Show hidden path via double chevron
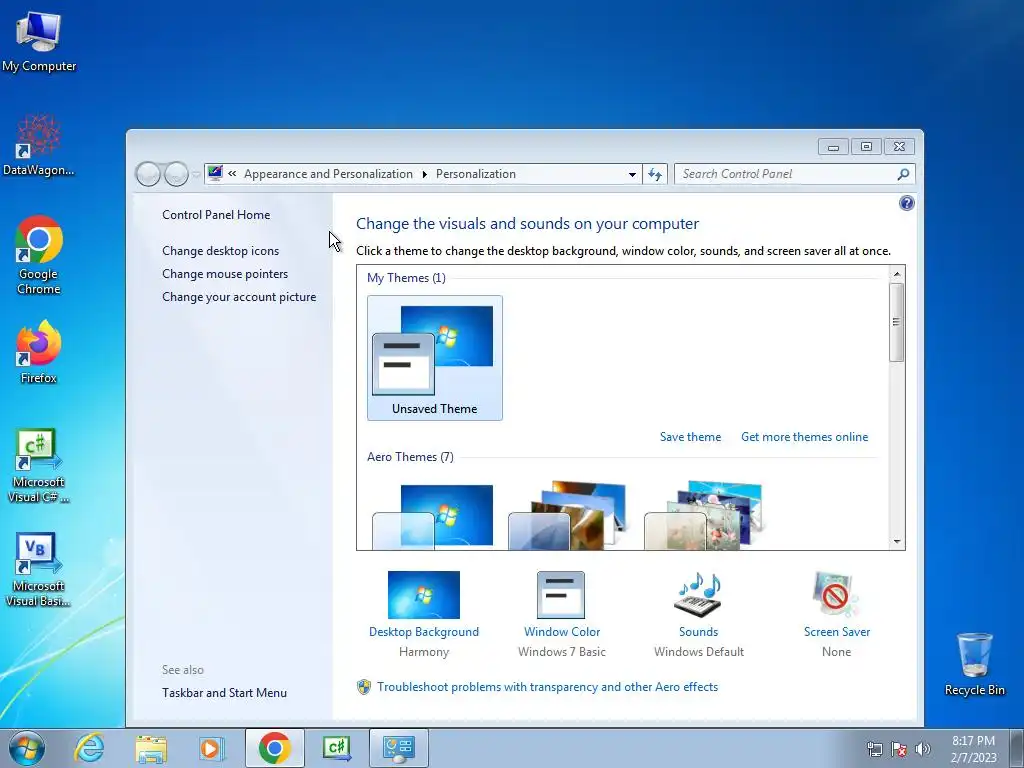This screenshot has width=1024, height=768. pyautogui.click(x=232, y=174)
